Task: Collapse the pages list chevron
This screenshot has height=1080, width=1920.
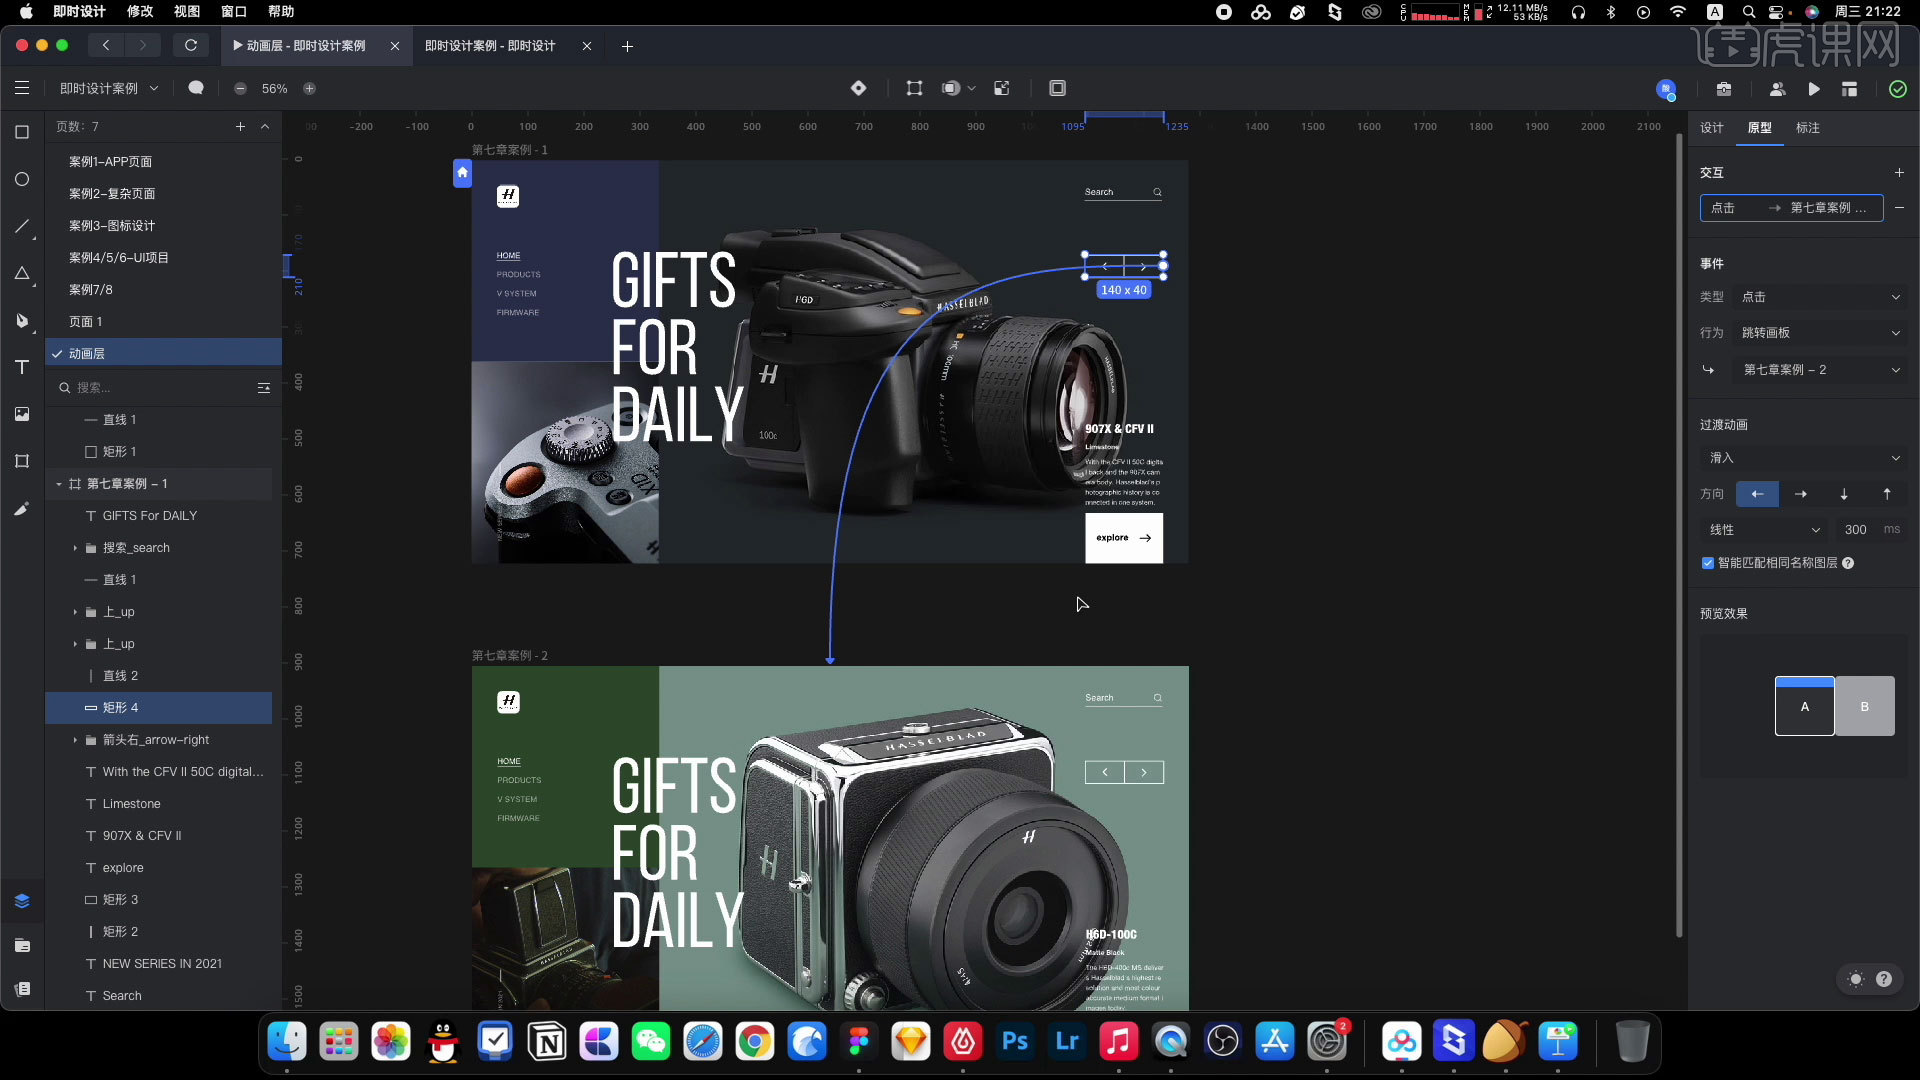Action: pos(265,126)
